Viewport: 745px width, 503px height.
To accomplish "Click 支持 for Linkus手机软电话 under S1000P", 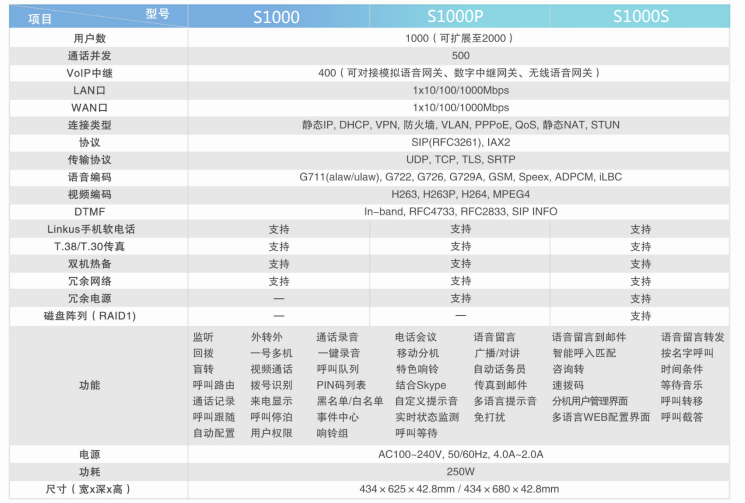I will pyautogui.click(x=460, y=229).
